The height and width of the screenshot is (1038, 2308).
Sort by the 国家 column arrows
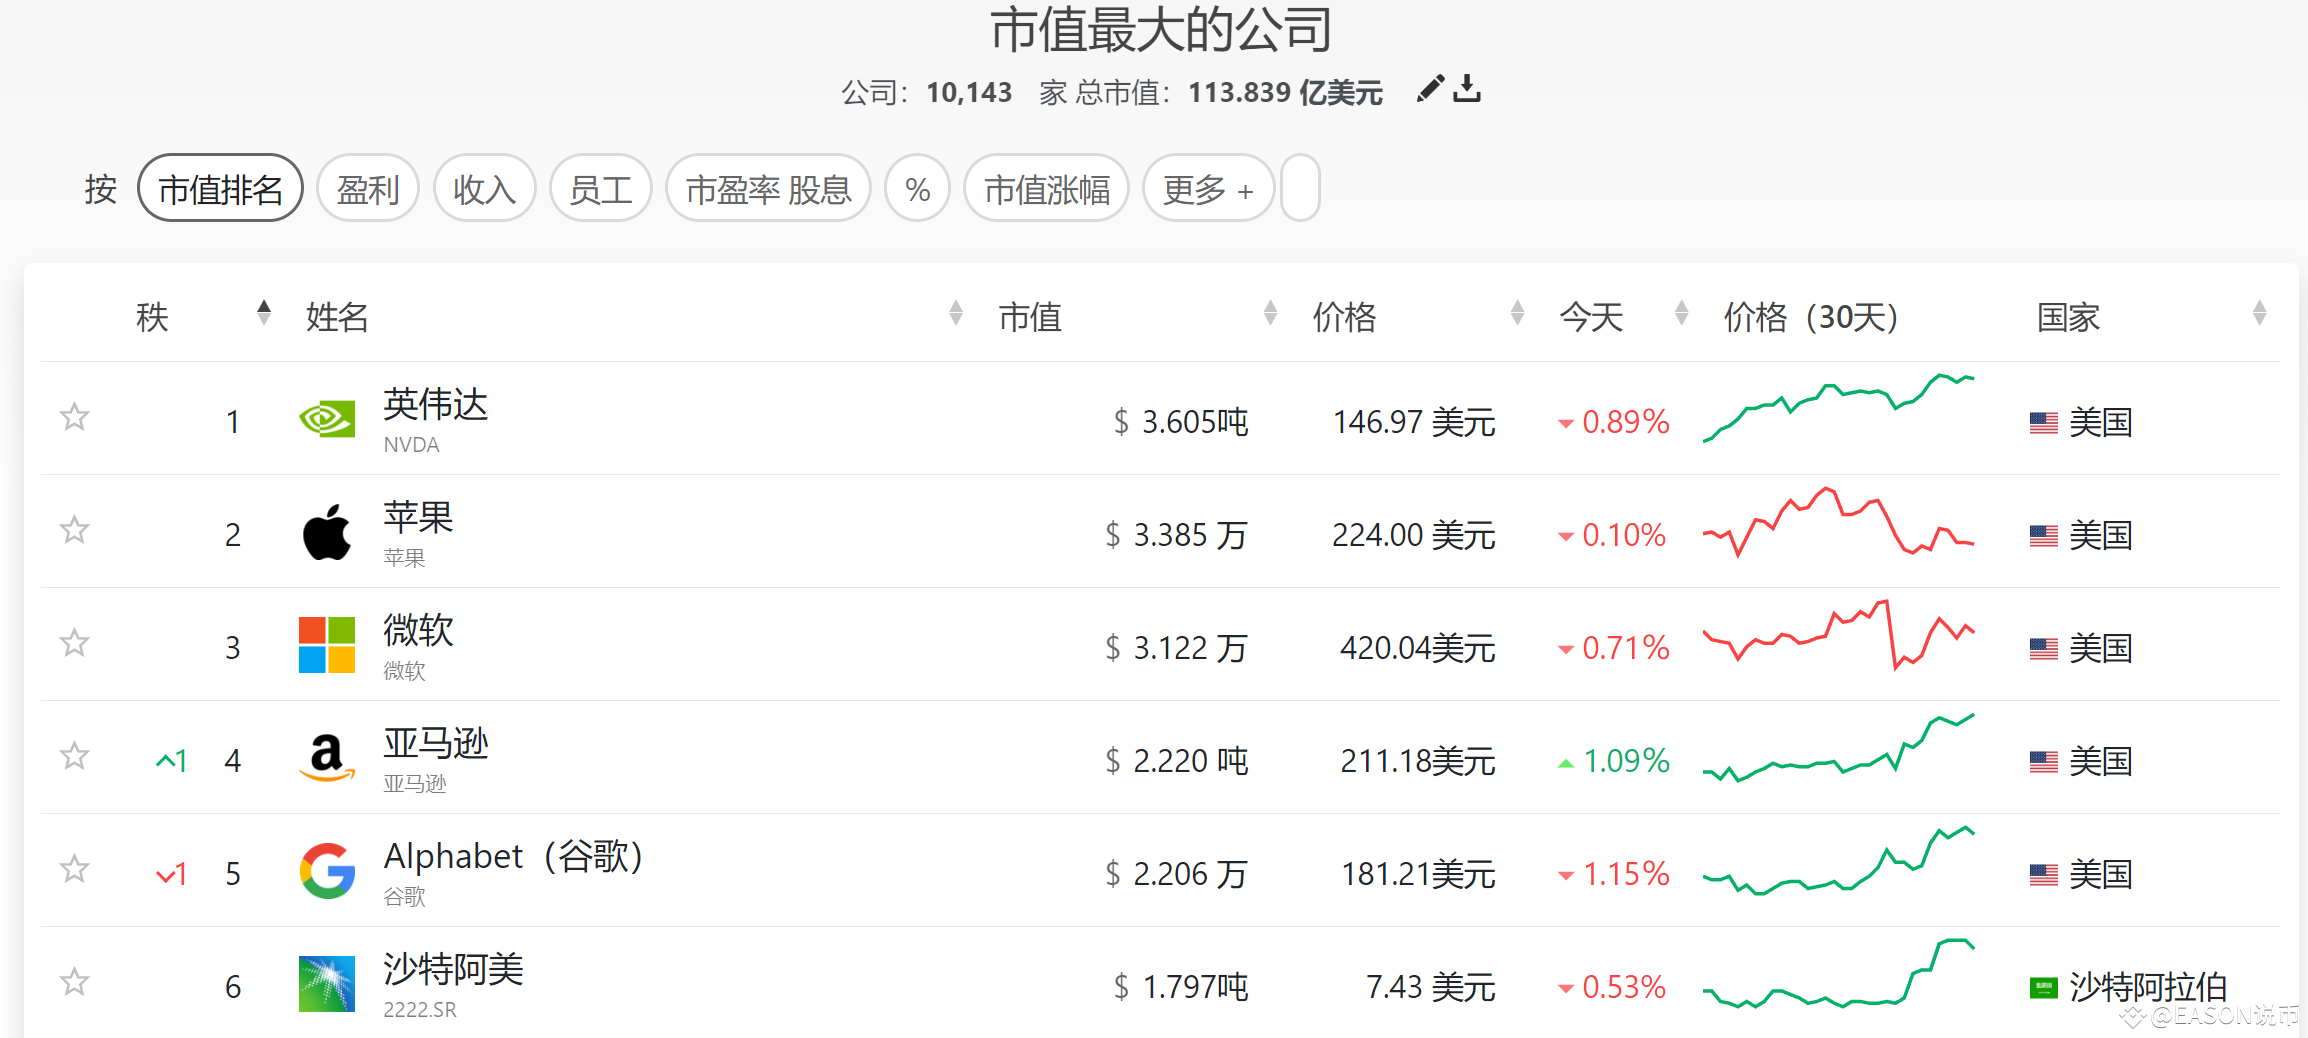coord(2260,313)
